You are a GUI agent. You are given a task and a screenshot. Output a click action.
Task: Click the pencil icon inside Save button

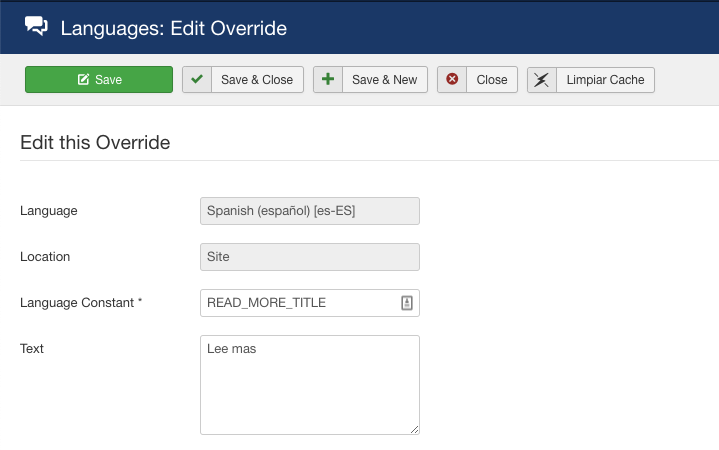(83, 80)
